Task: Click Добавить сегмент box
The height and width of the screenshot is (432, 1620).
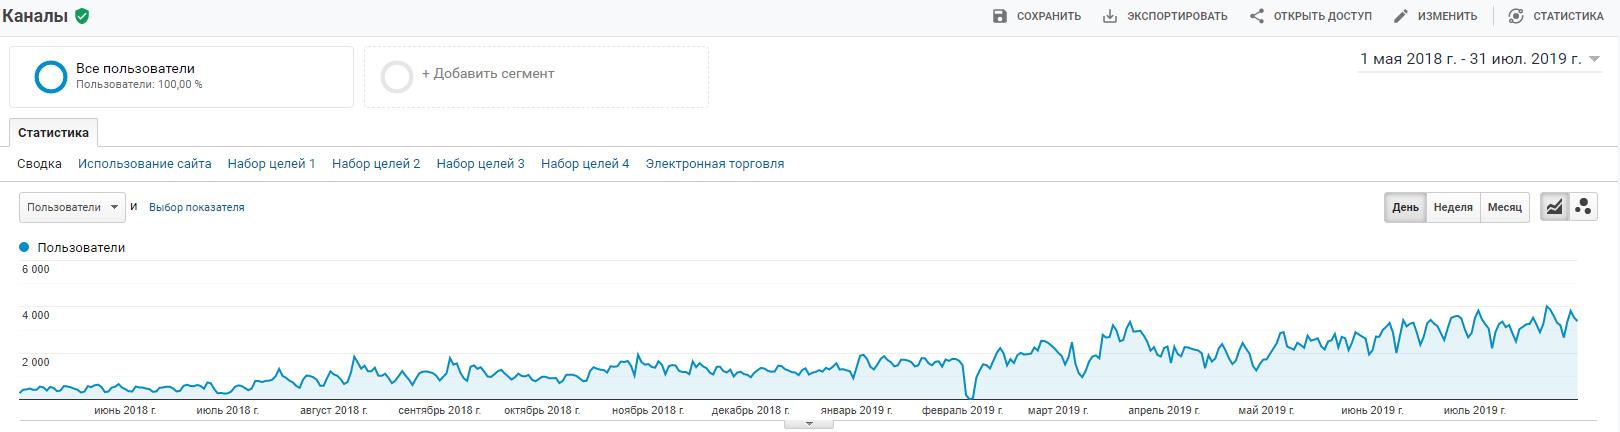Action: click(x=536, y=76)
